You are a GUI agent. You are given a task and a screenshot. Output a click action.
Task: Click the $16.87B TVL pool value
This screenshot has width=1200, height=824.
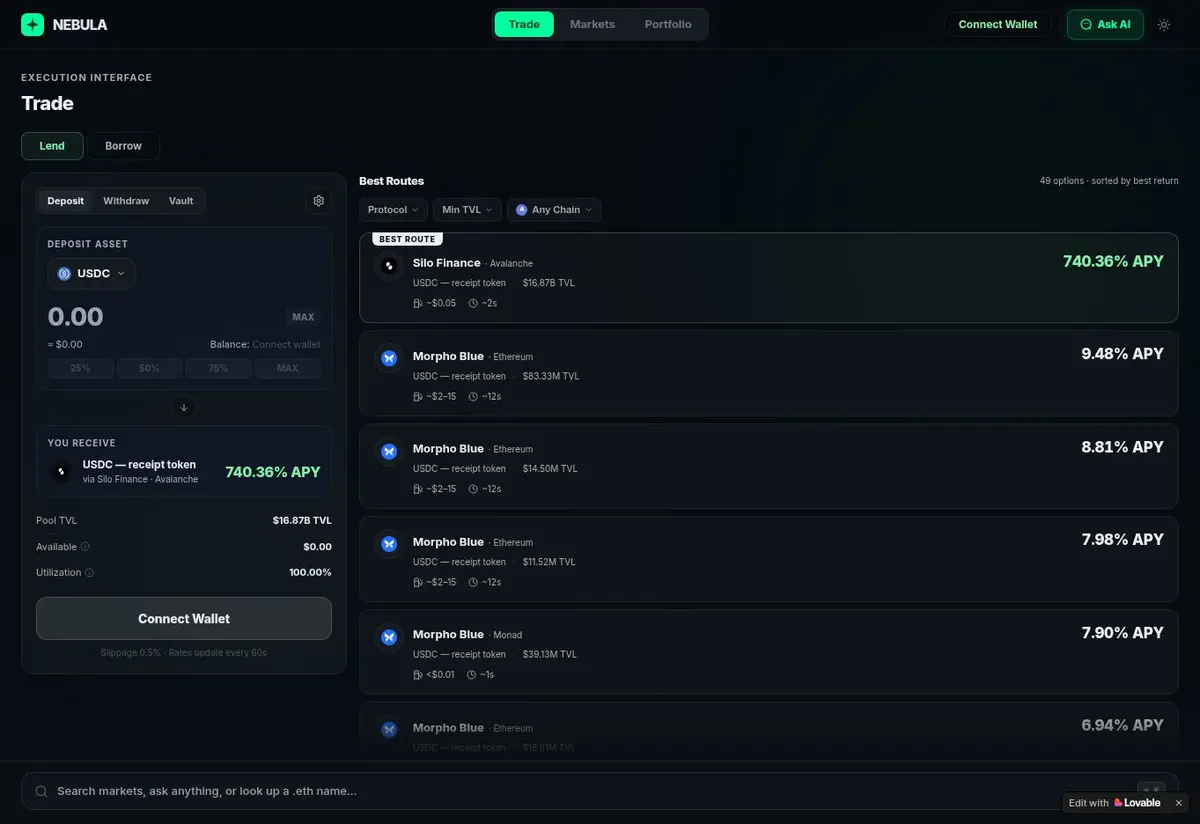302,521
